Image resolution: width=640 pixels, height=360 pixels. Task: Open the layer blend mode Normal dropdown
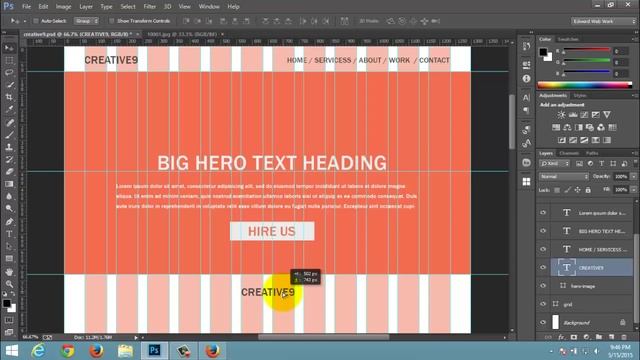[x=564, y=177]
